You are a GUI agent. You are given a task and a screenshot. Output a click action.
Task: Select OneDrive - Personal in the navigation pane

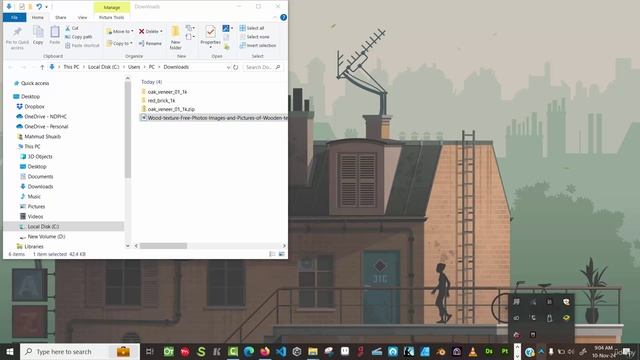coord(42,127)
